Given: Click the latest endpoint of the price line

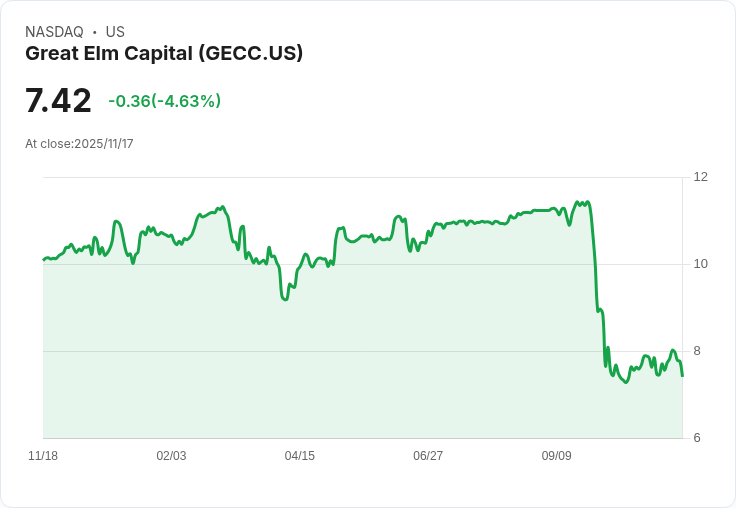Looking at the screenshot, I should tap(682, 375).
